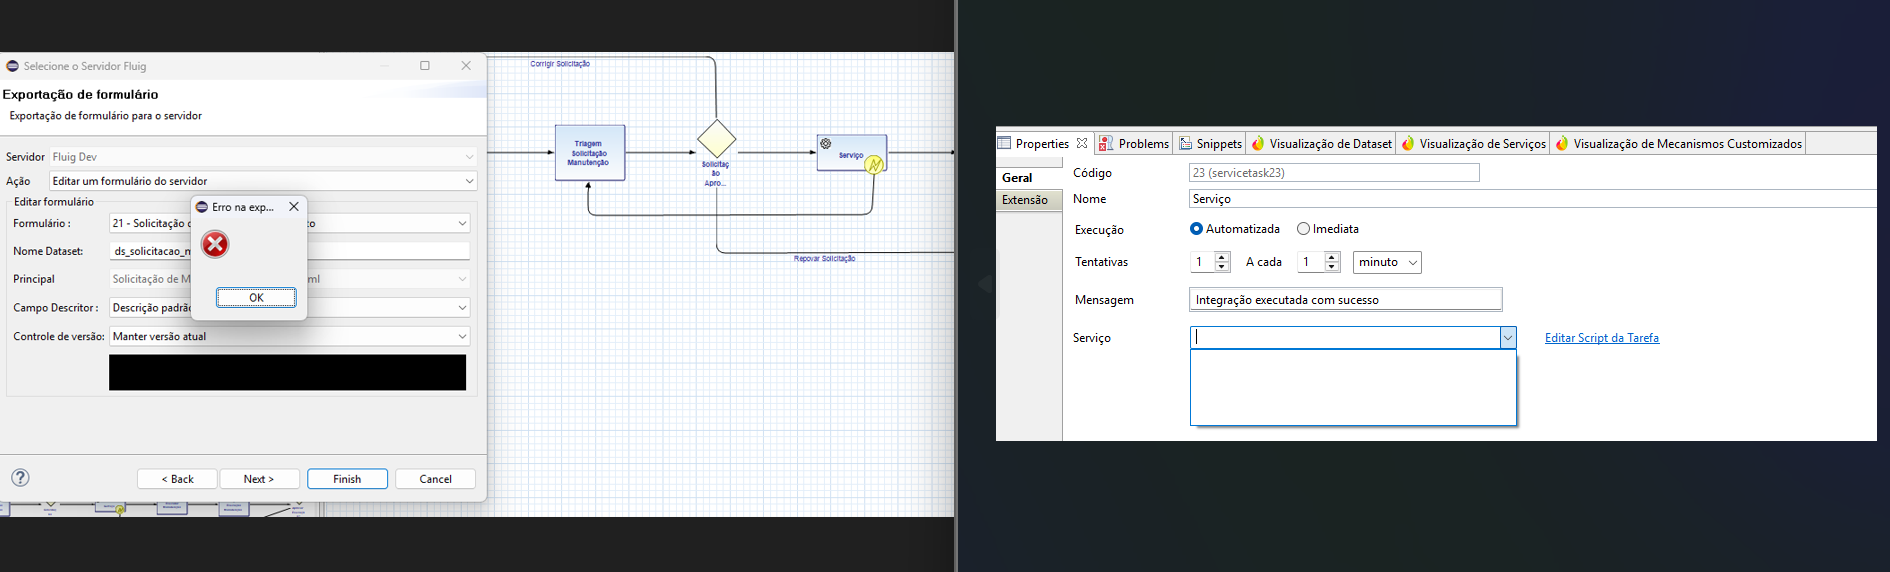Select the Triagem Solicitação Manutenção task box

[590, 153]
